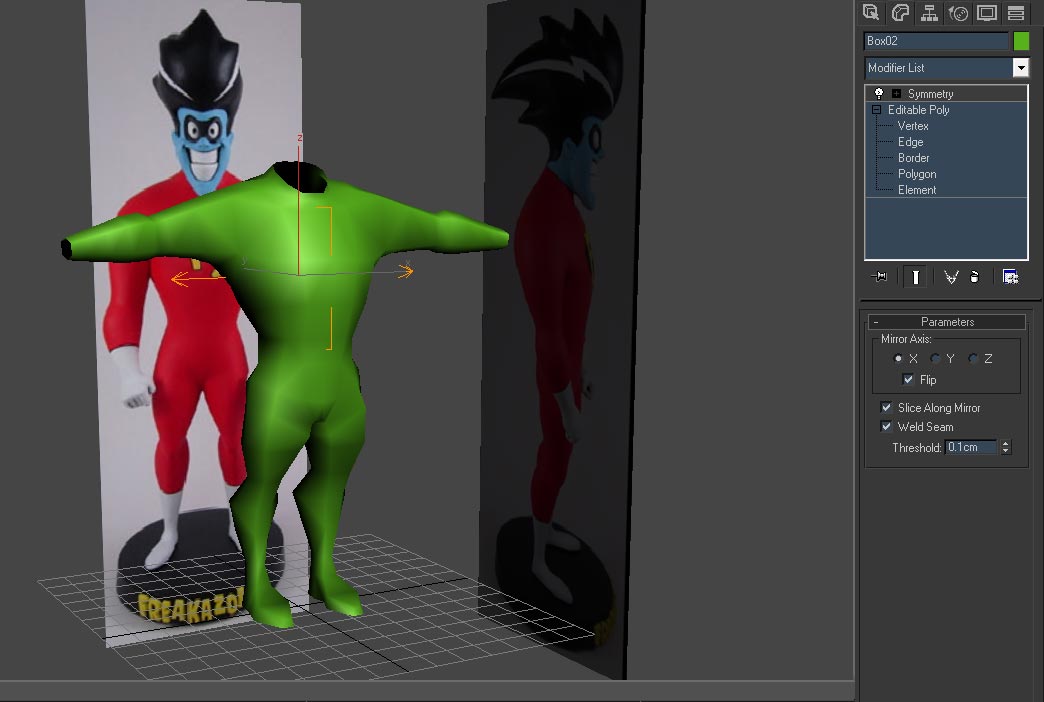Select X mirror axis

tap(898, 358)
